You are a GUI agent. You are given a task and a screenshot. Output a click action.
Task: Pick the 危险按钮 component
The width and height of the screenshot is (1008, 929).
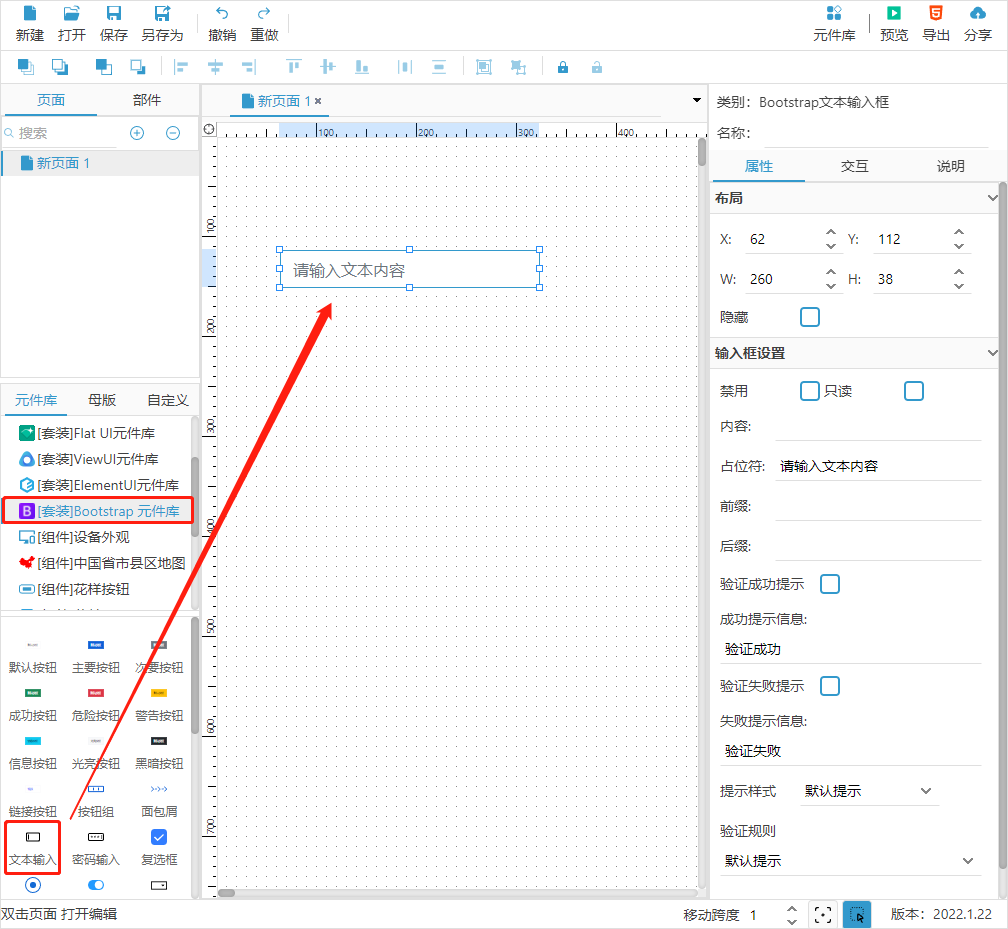pos(96,705)
